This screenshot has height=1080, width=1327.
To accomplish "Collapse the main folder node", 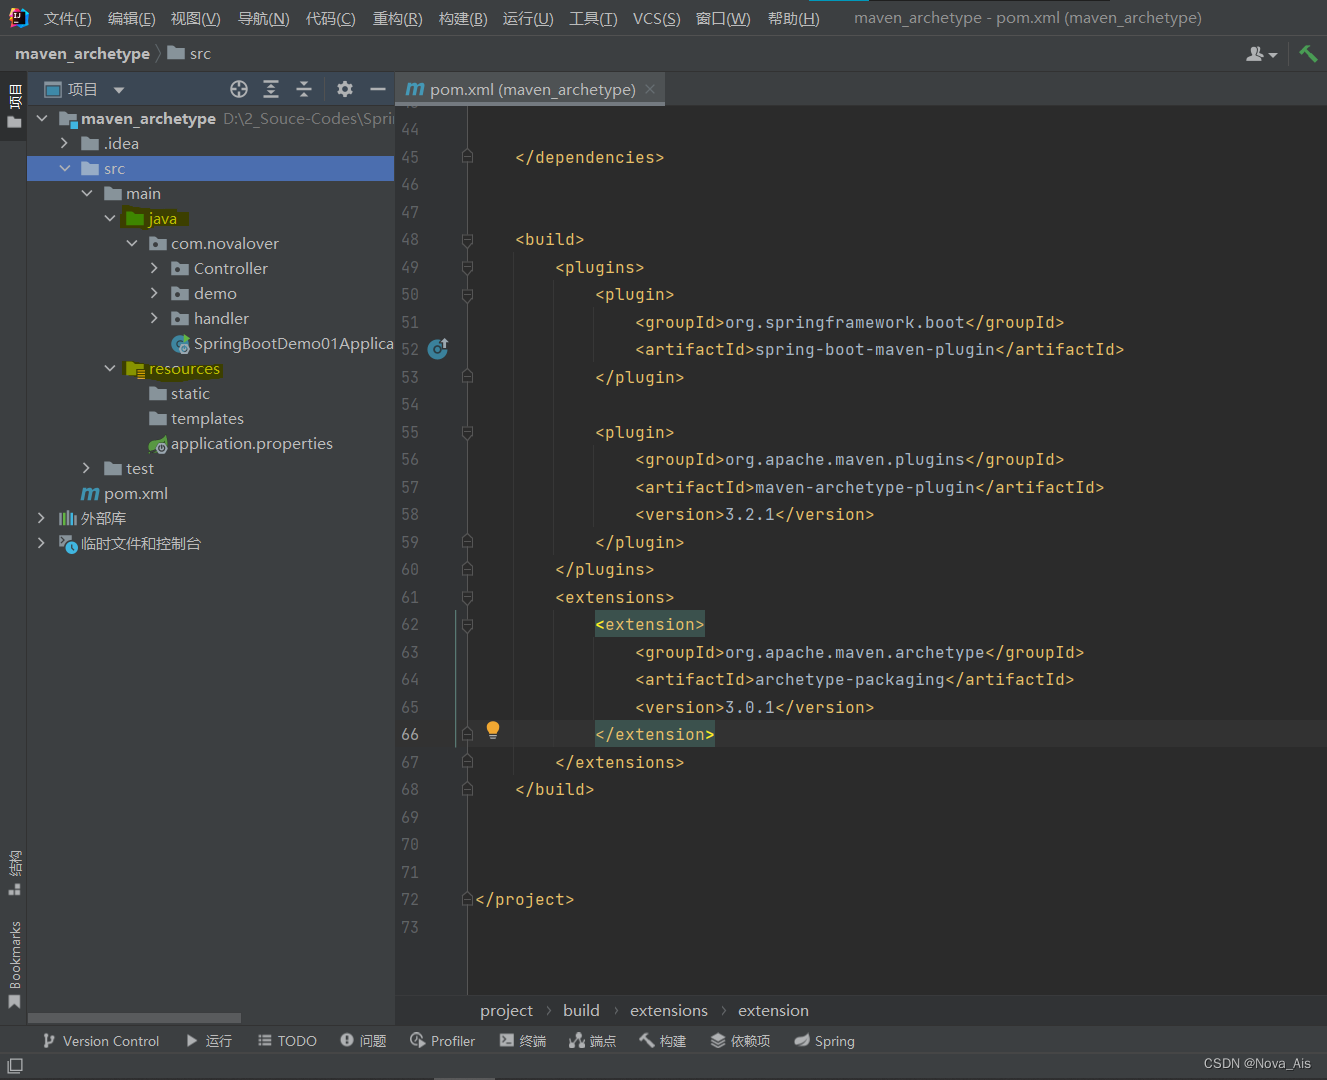I will click(87, 193).
